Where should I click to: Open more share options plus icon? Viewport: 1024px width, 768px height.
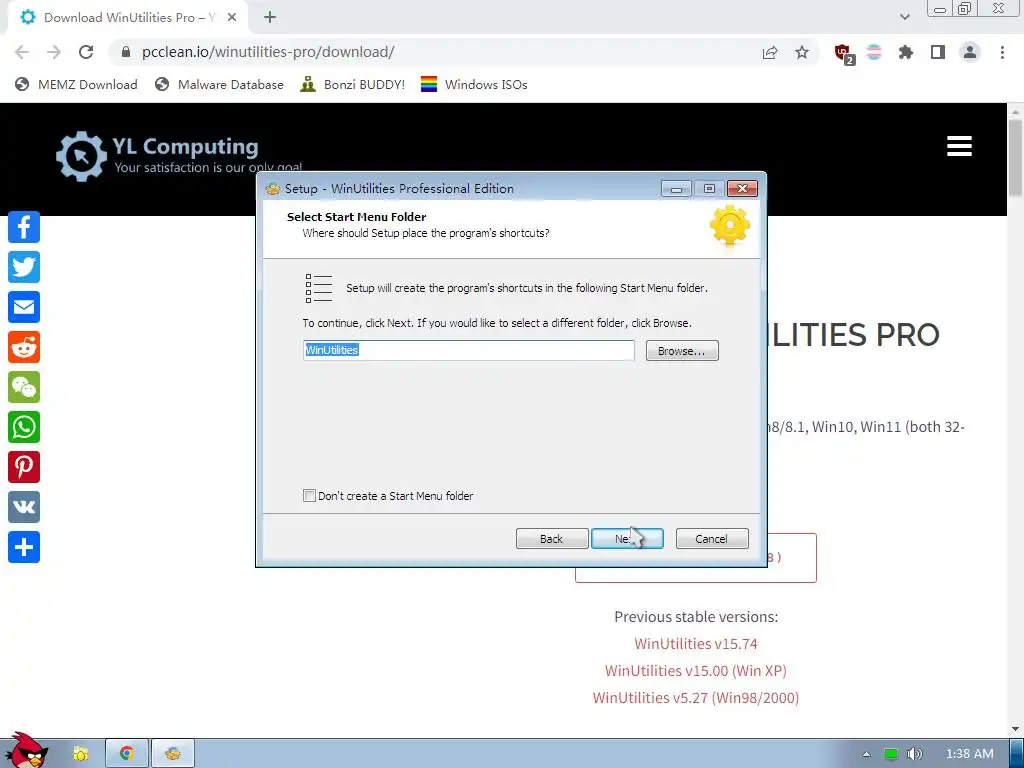24,547
